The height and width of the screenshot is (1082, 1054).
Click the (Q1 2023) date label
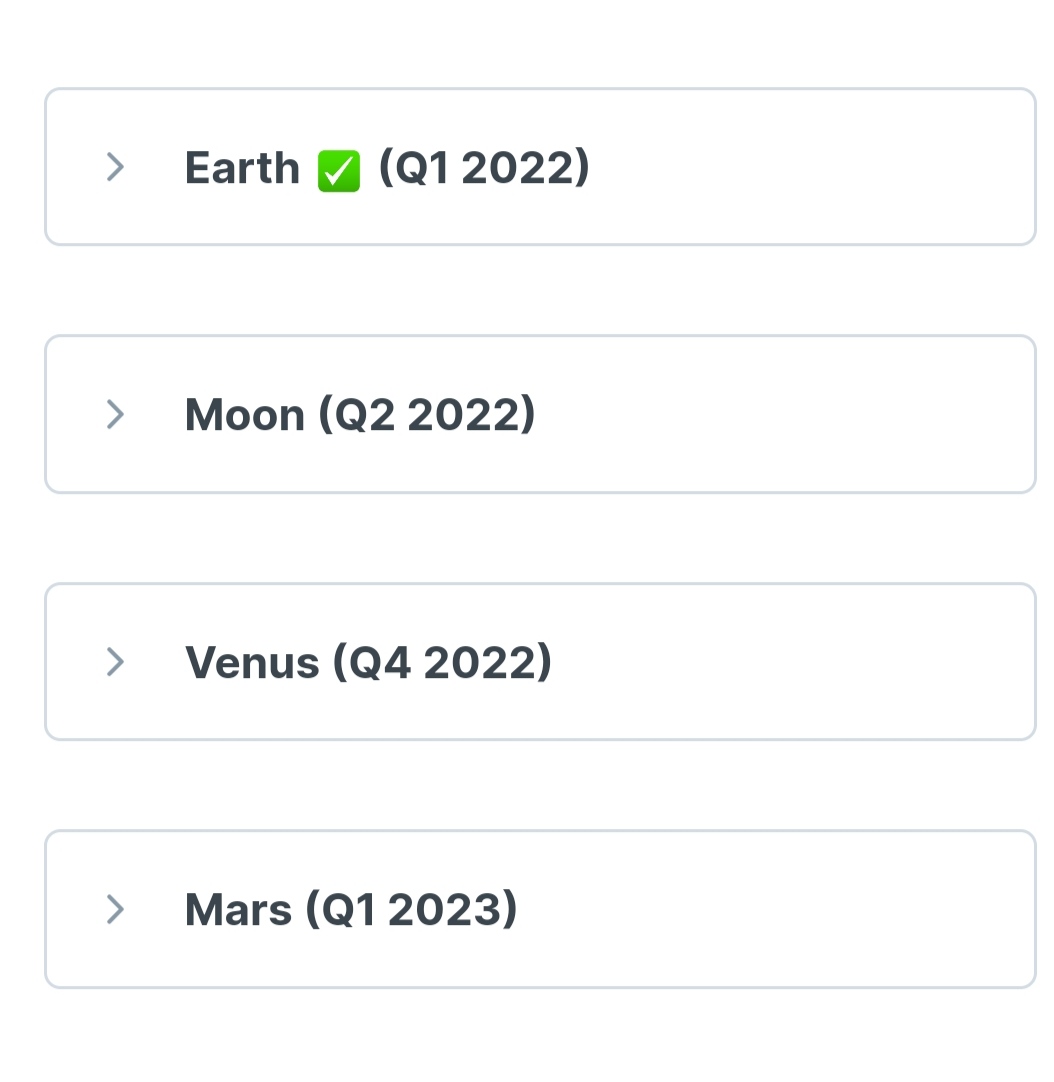[411, 910]
